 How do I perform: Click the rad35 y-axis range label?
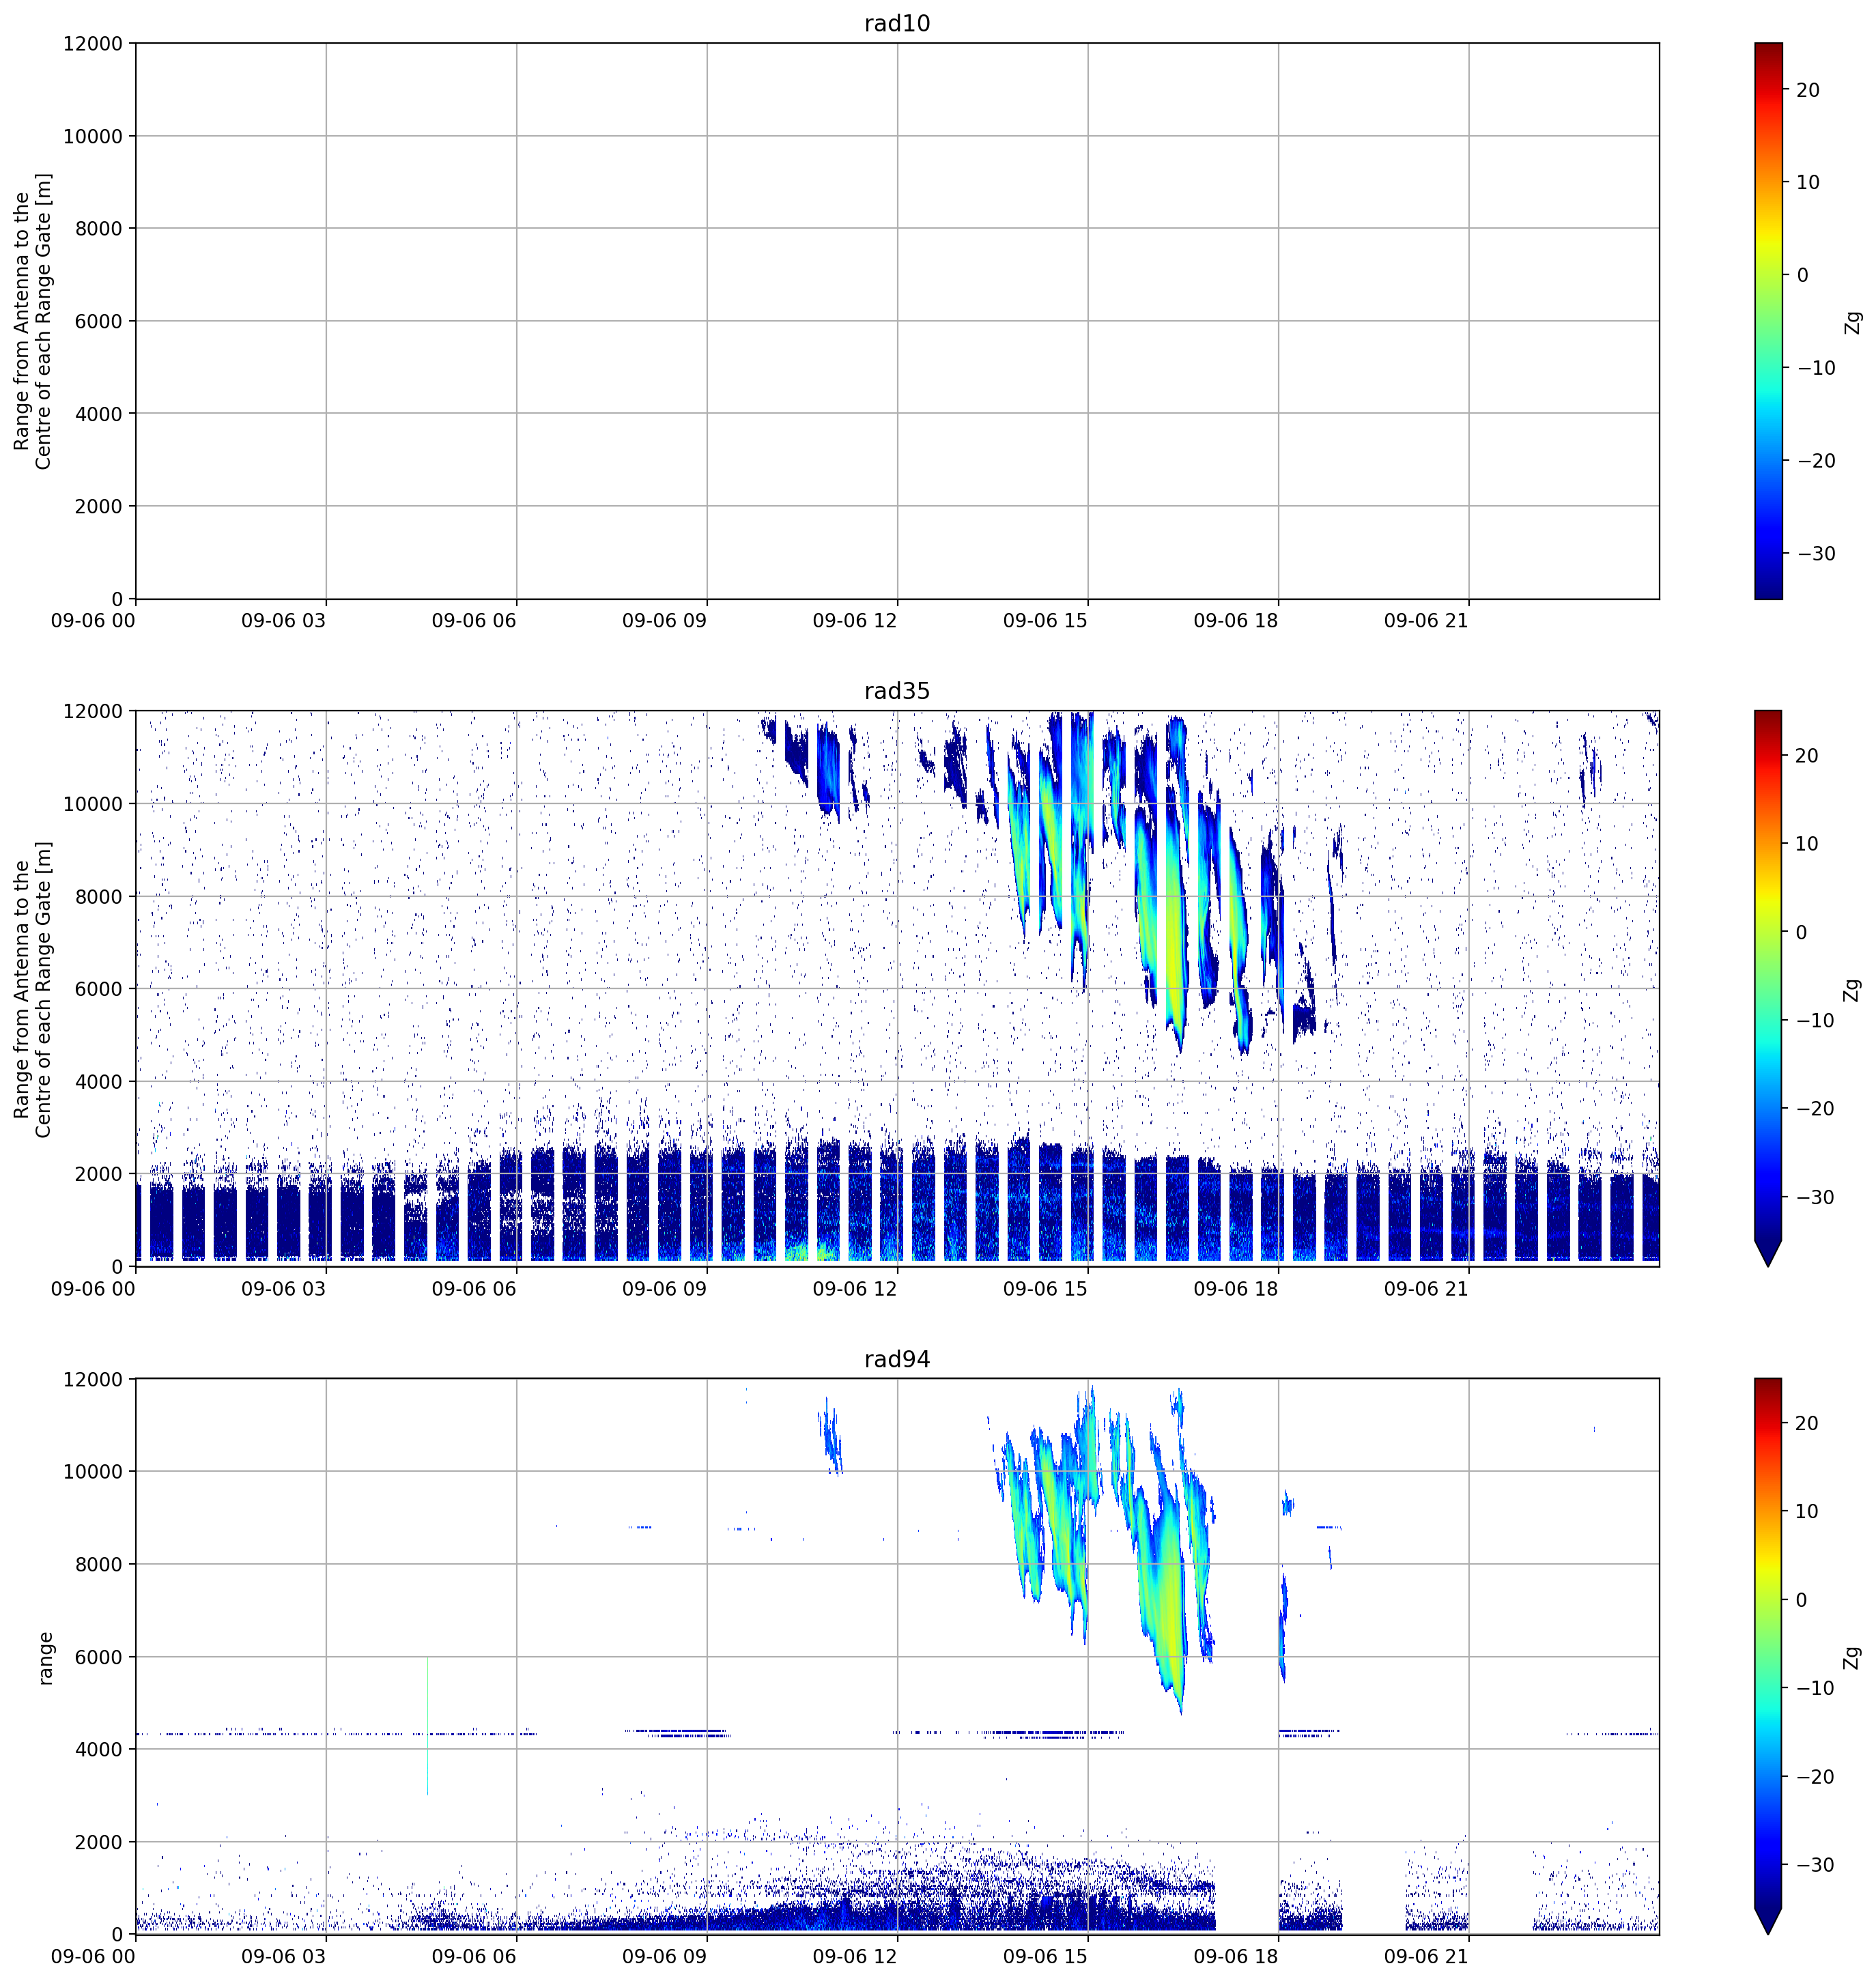(32, 989)
